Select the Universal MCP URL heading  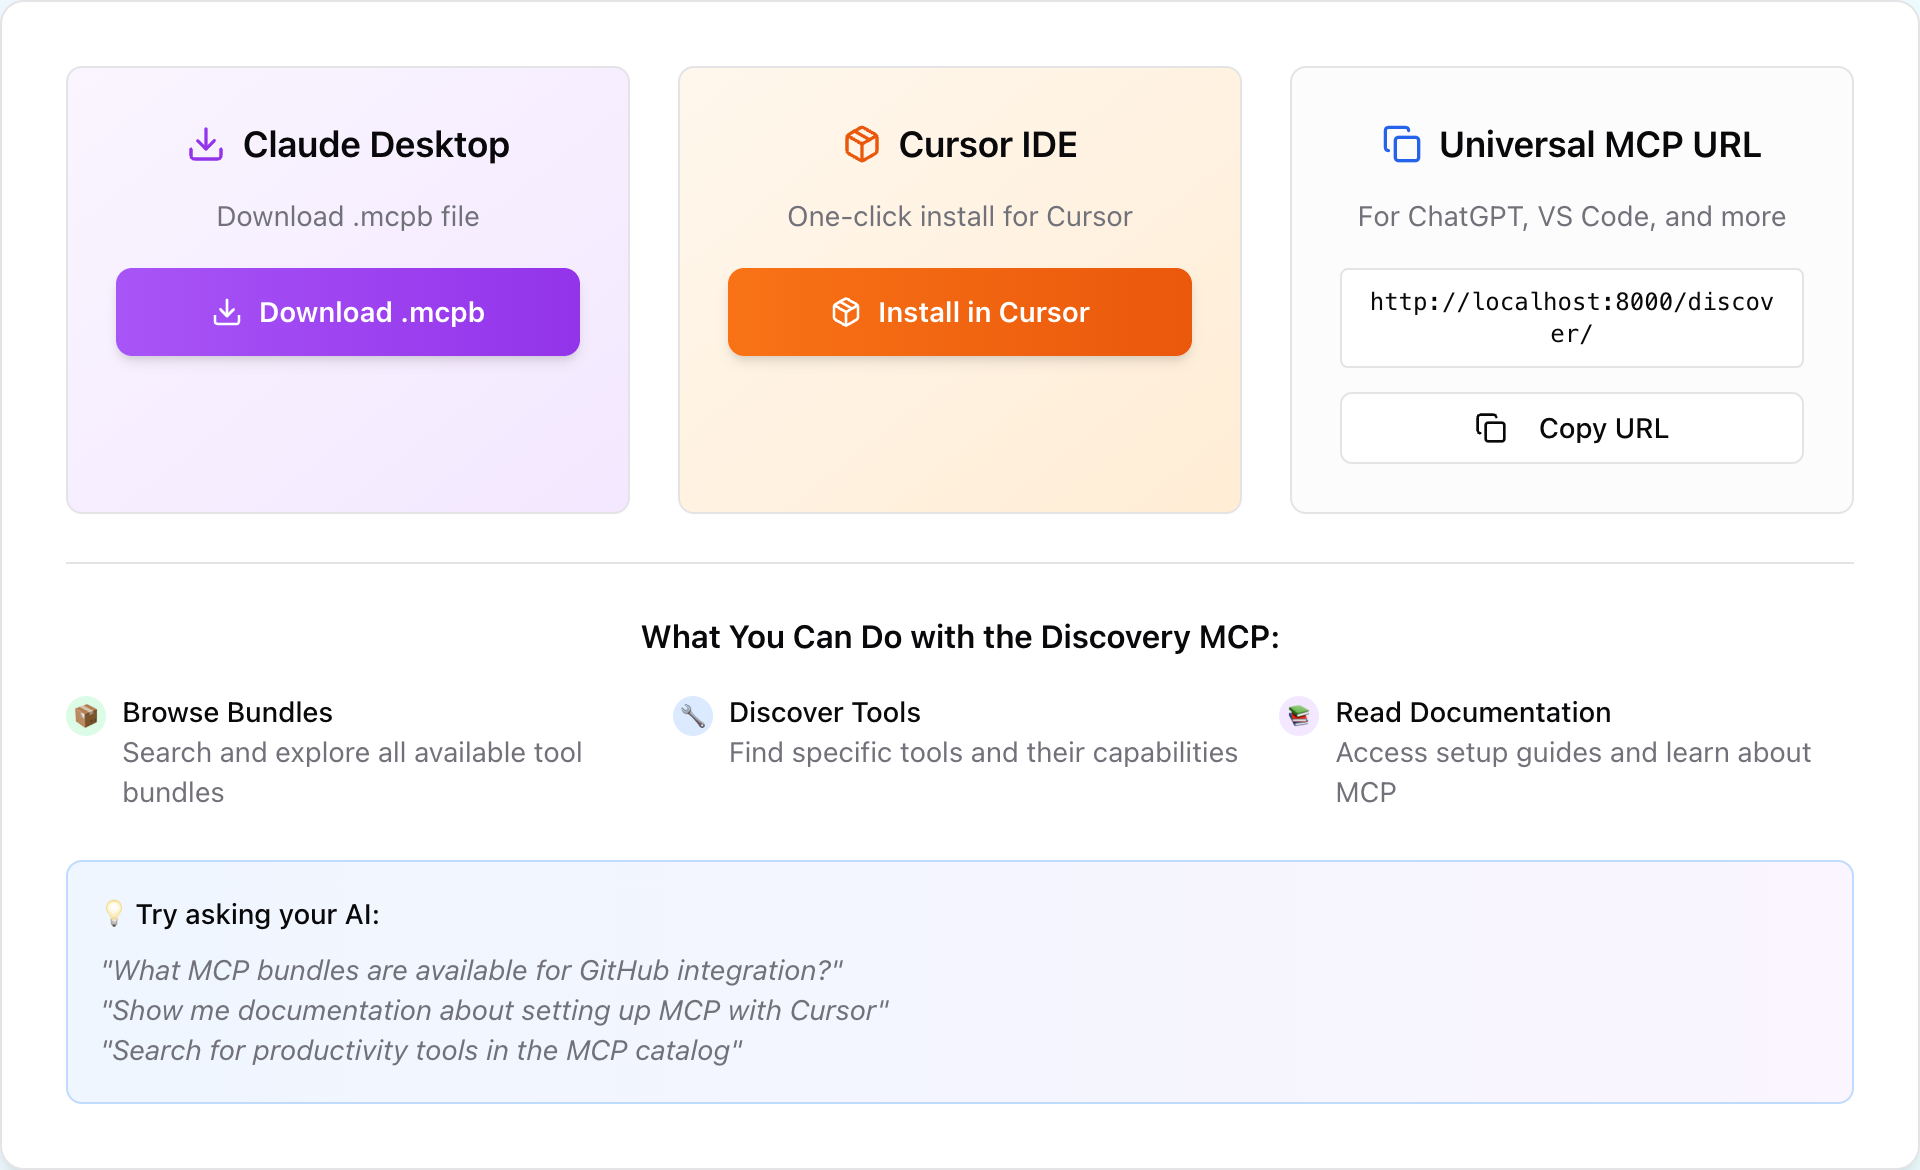(1599, 144)
